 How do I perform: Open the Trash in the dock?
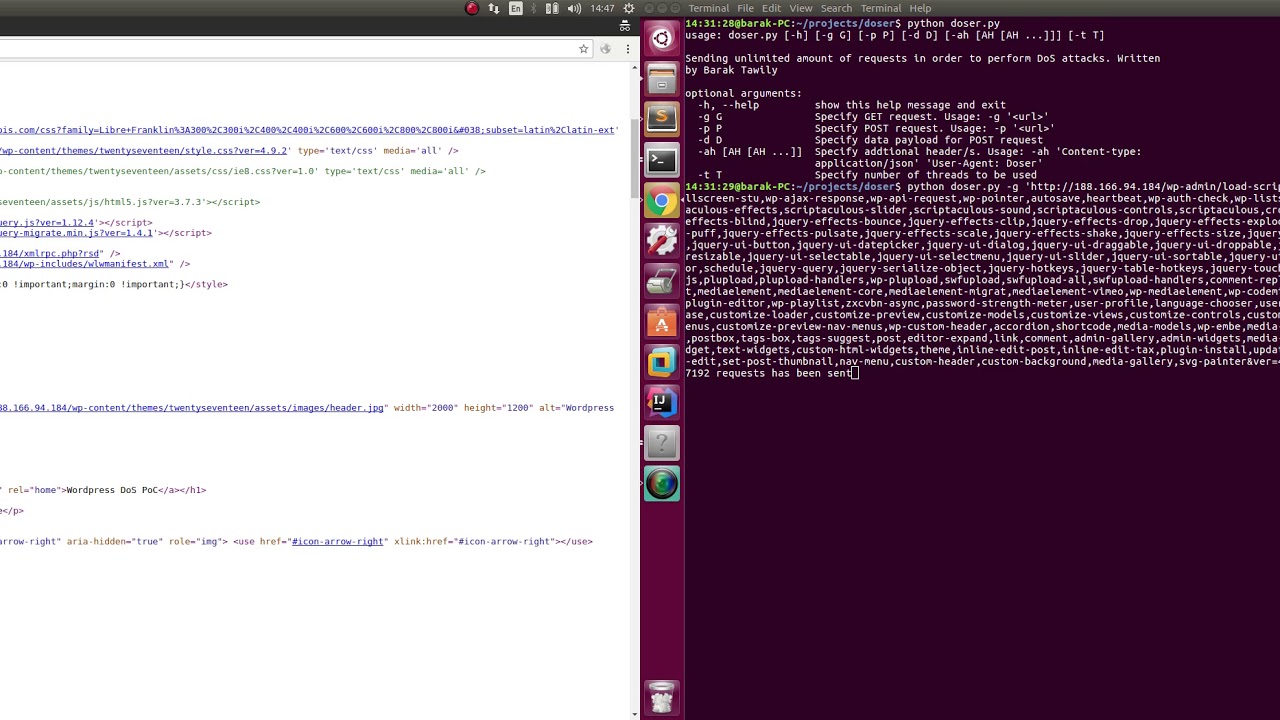(x=661, y=698)
